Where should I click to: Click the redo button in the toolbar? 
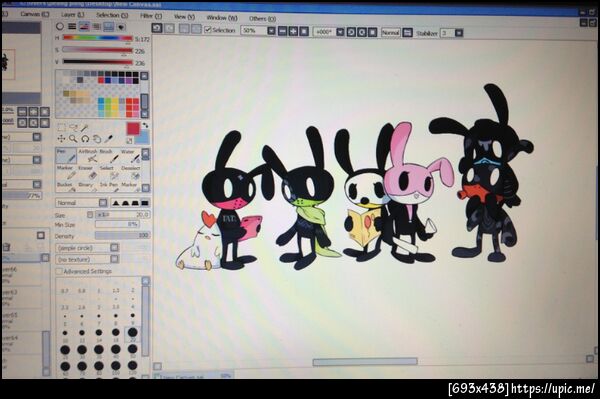(170, 28)
